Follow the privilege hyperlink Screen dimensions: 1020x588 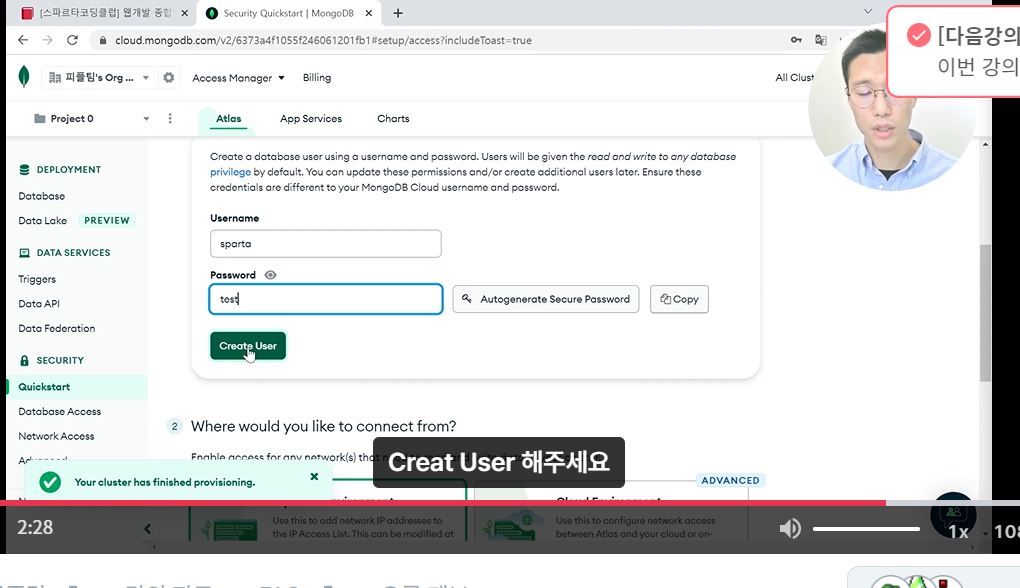230,172
